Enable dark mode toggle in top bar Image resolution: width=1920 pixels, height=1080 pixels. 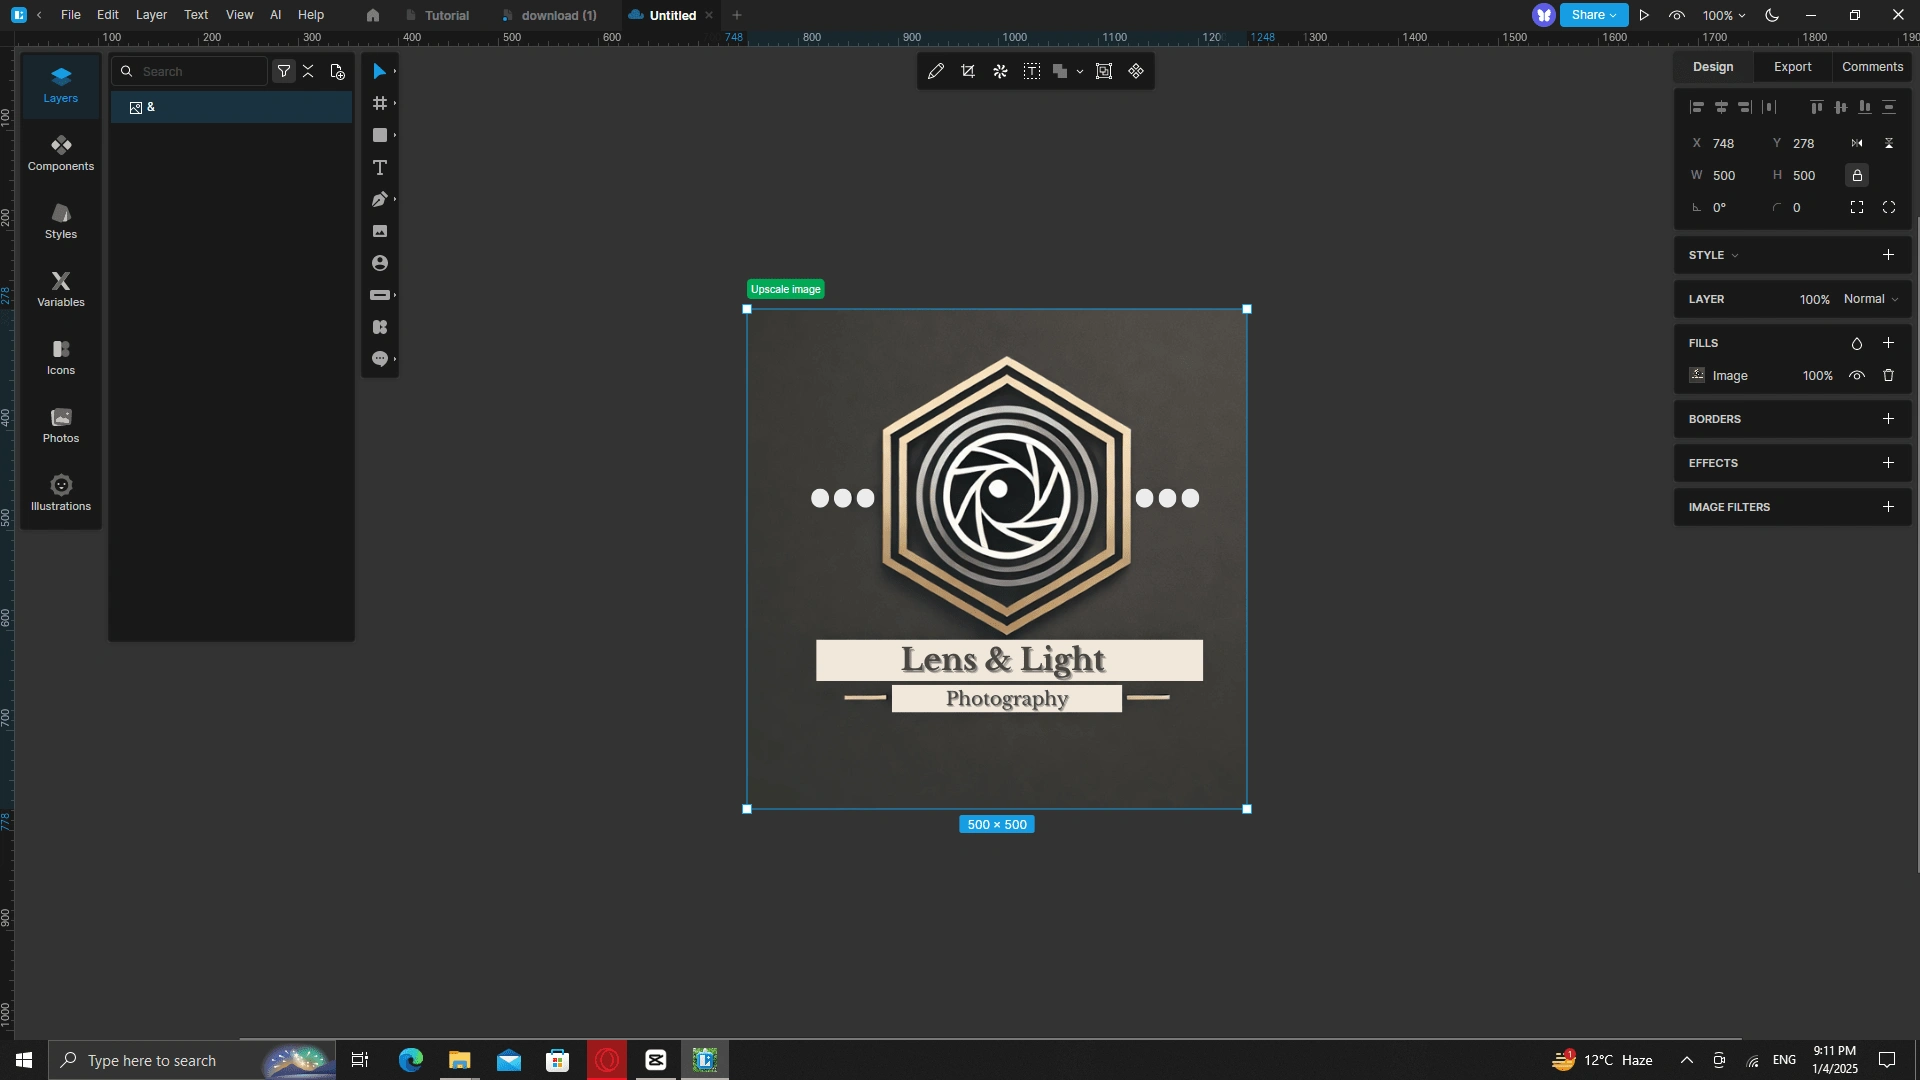(x=1771, y=15)
